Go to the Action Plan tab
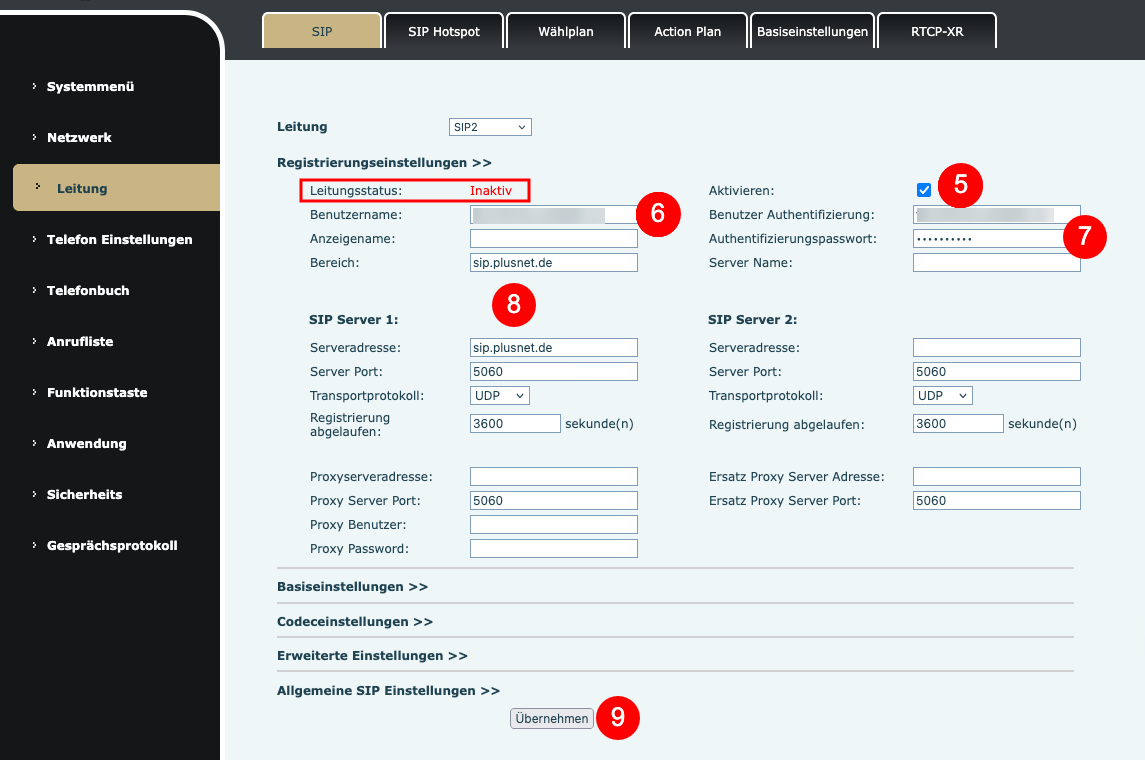Image resolution: width=1145 pixels, height=760 pixels. point(688,31)
